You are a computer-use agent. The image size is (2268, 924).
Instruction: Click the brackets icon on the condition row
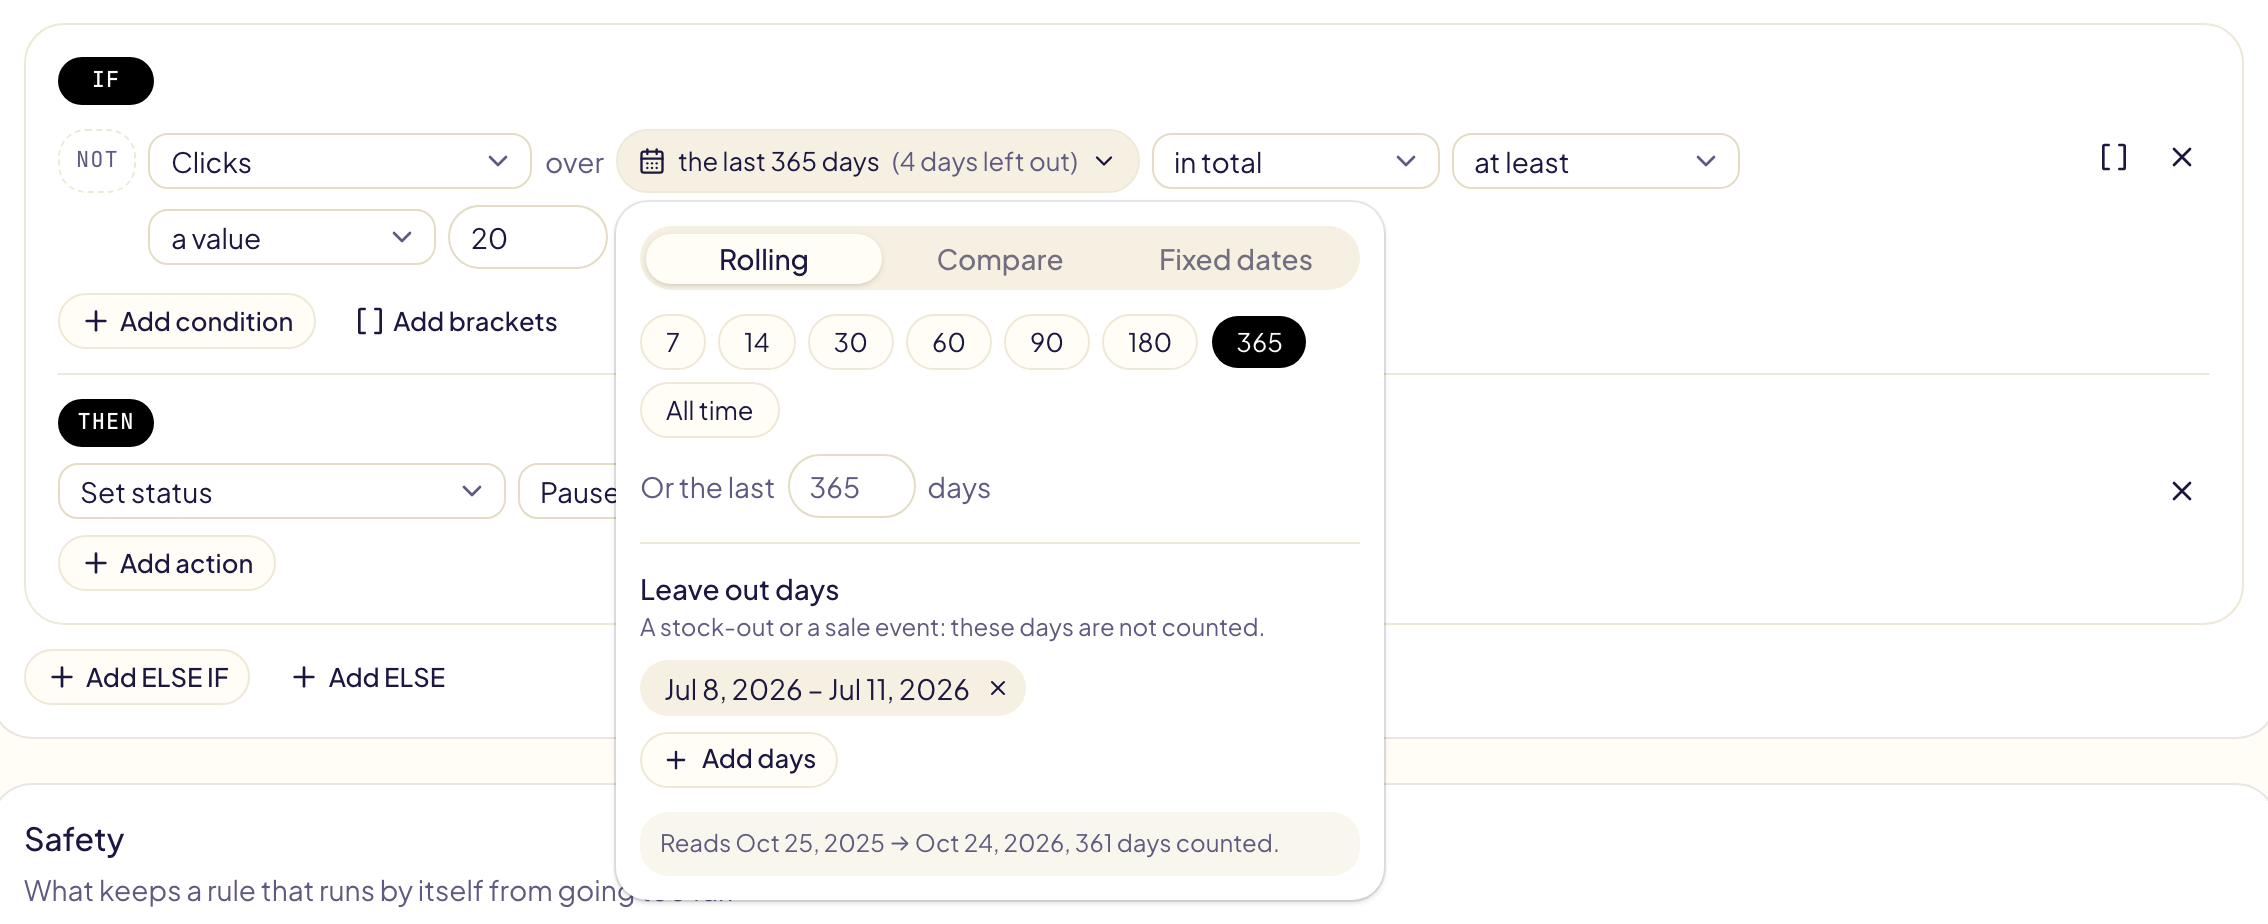[x=2113, y=158]
